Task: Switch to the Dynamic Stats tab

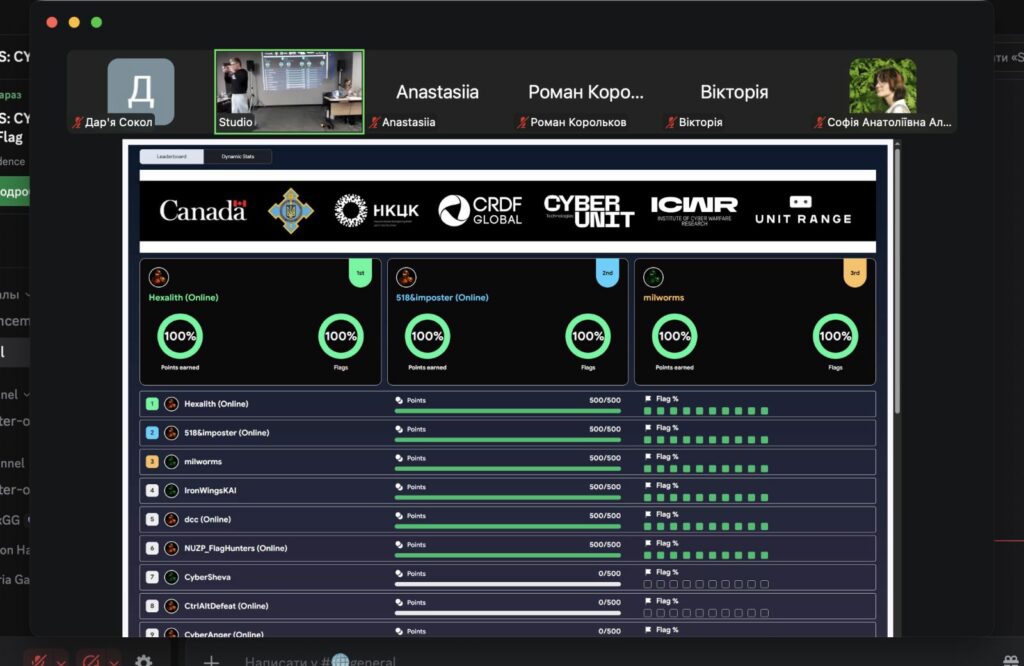Action: [237, 157]
